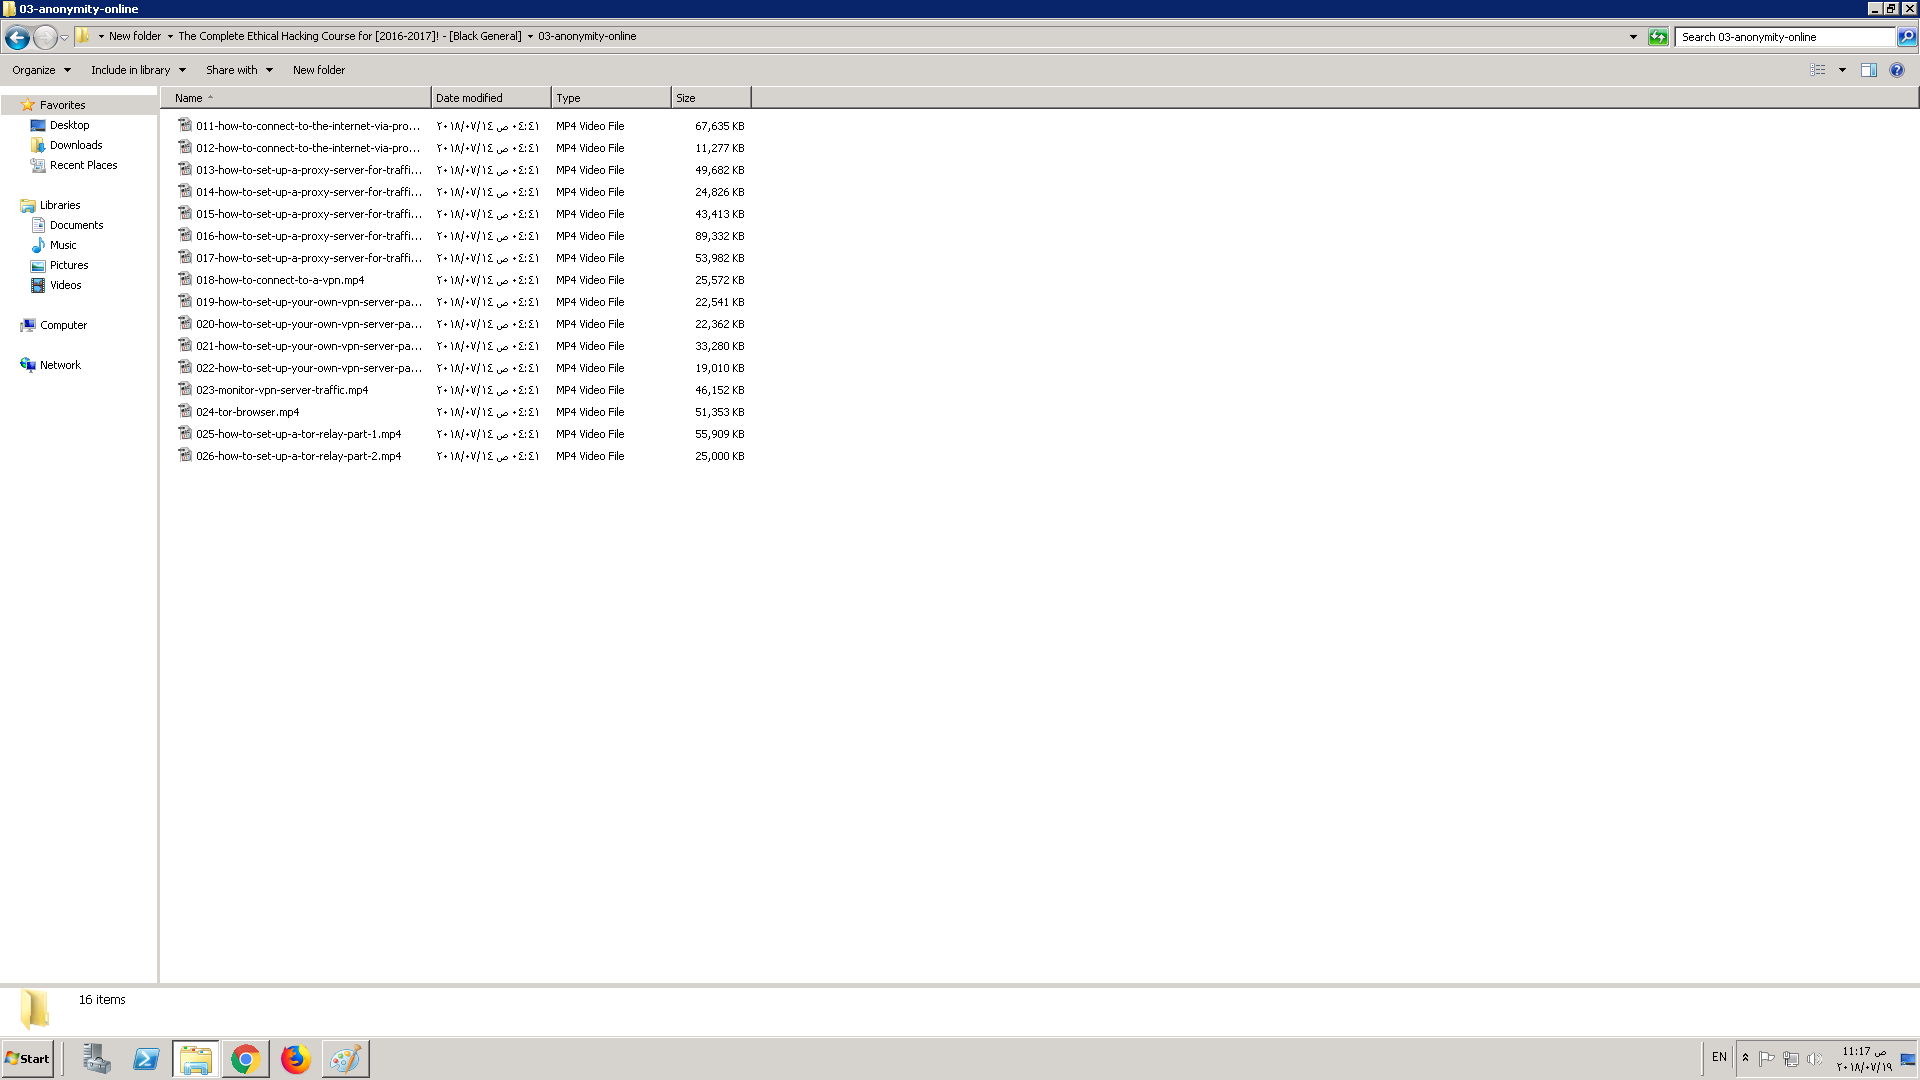
Task: Open Downloads in Favorites sidebar
Action: [x=76, y=145]
